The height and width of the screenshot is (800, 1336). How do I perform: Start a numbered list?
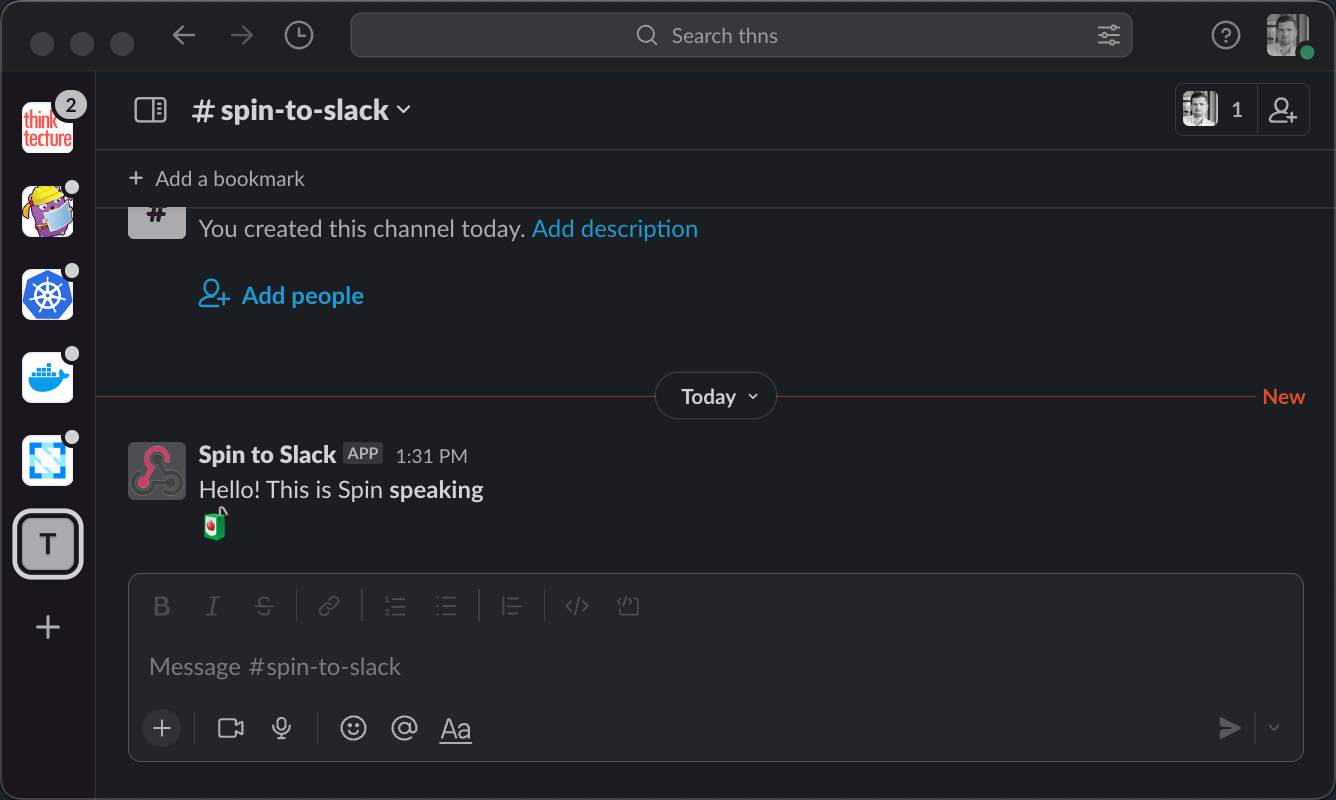[x=395, y=606]
